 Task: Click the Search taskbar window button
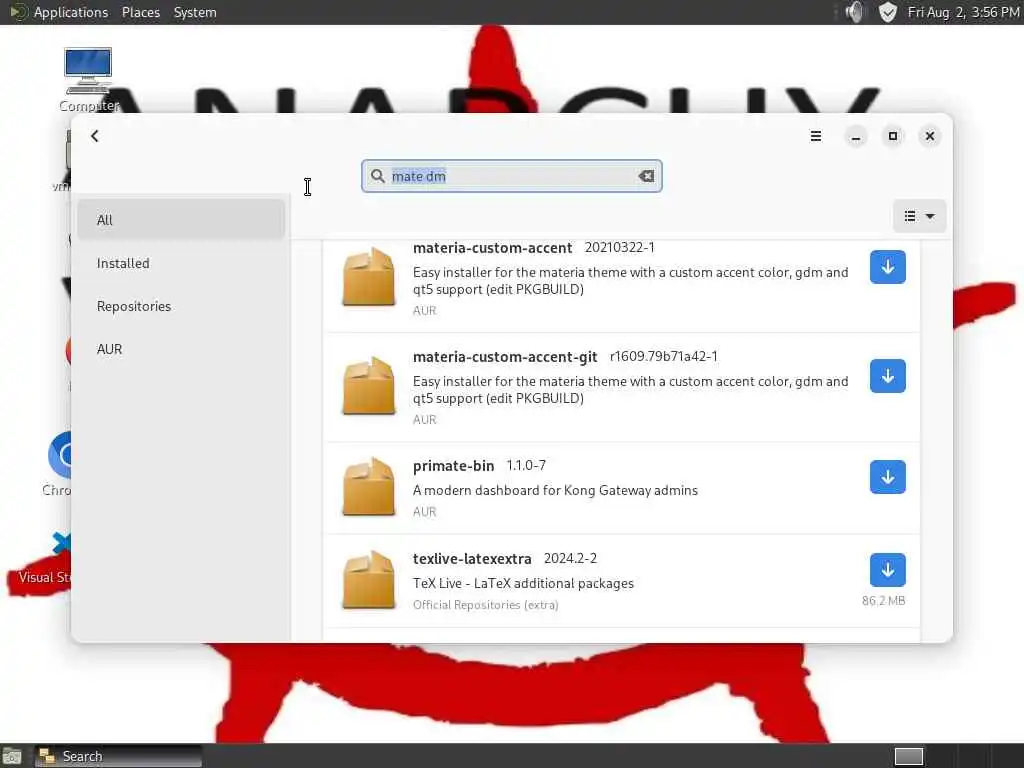coord(118,756)
